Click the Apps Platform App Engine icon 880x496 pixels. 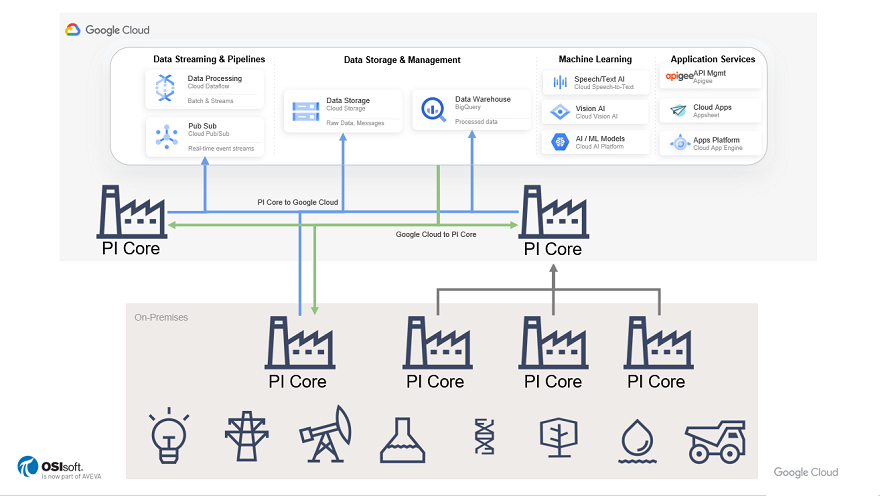(679, 143)
